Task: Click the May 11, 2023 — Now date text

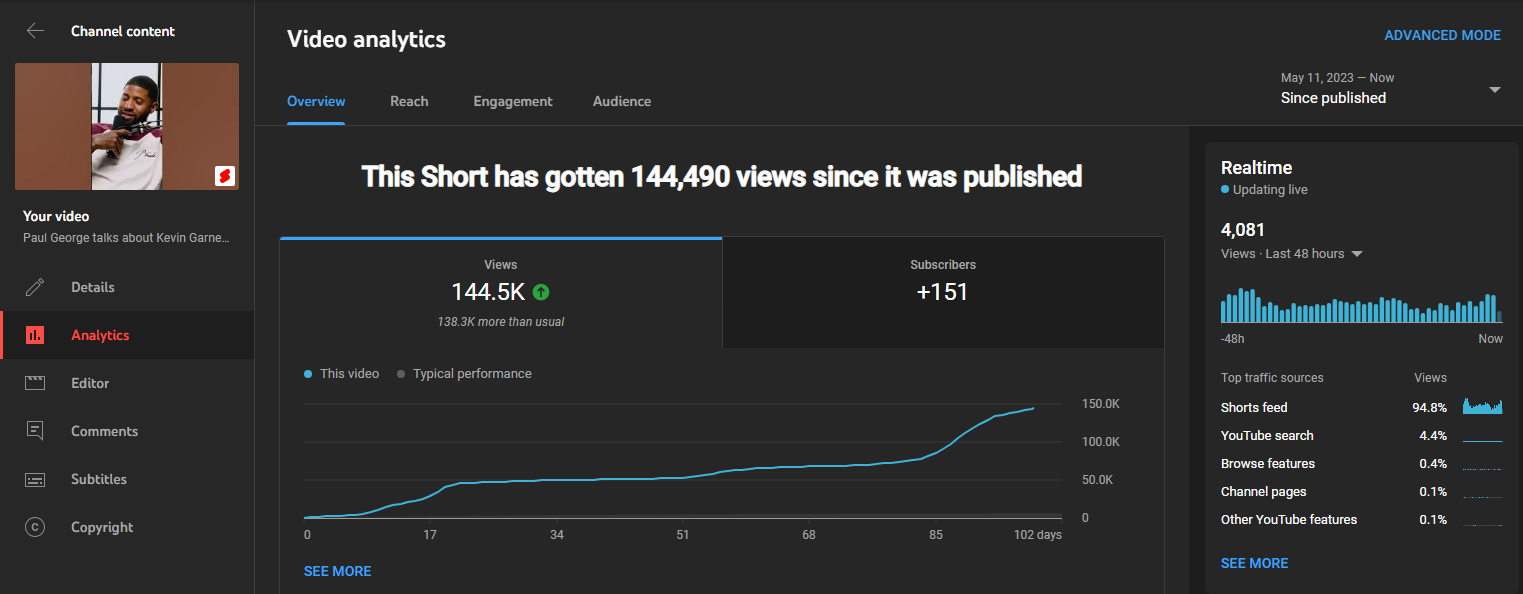Action: click(x=1337, y=78)
